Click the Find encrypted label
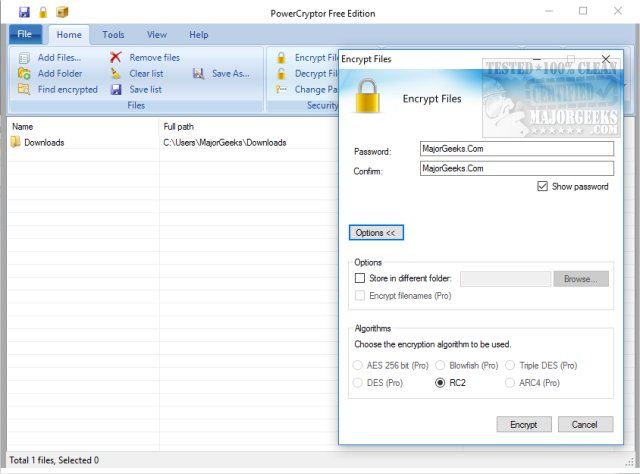The height and width of the screenshot is (474, 640). 68,89
